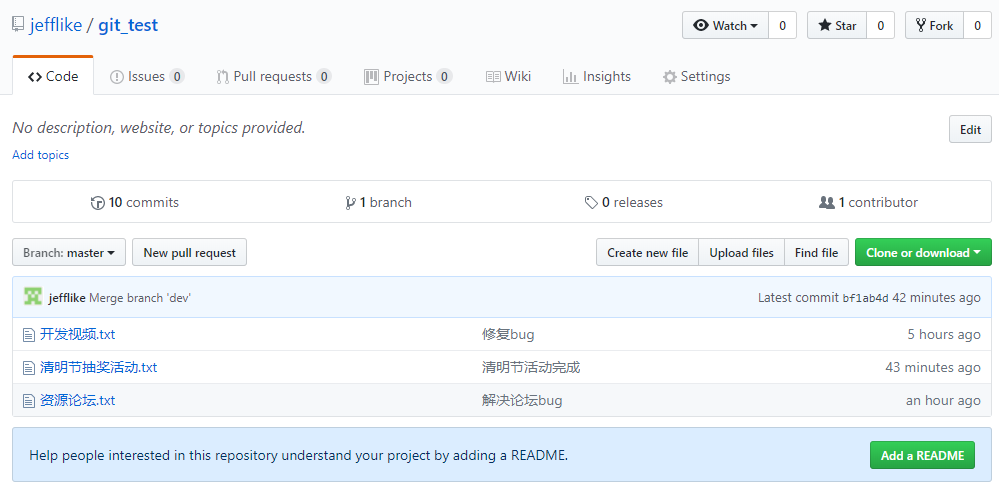Fork the git_test repository
The image size is (999, 488).
[934, 25]
